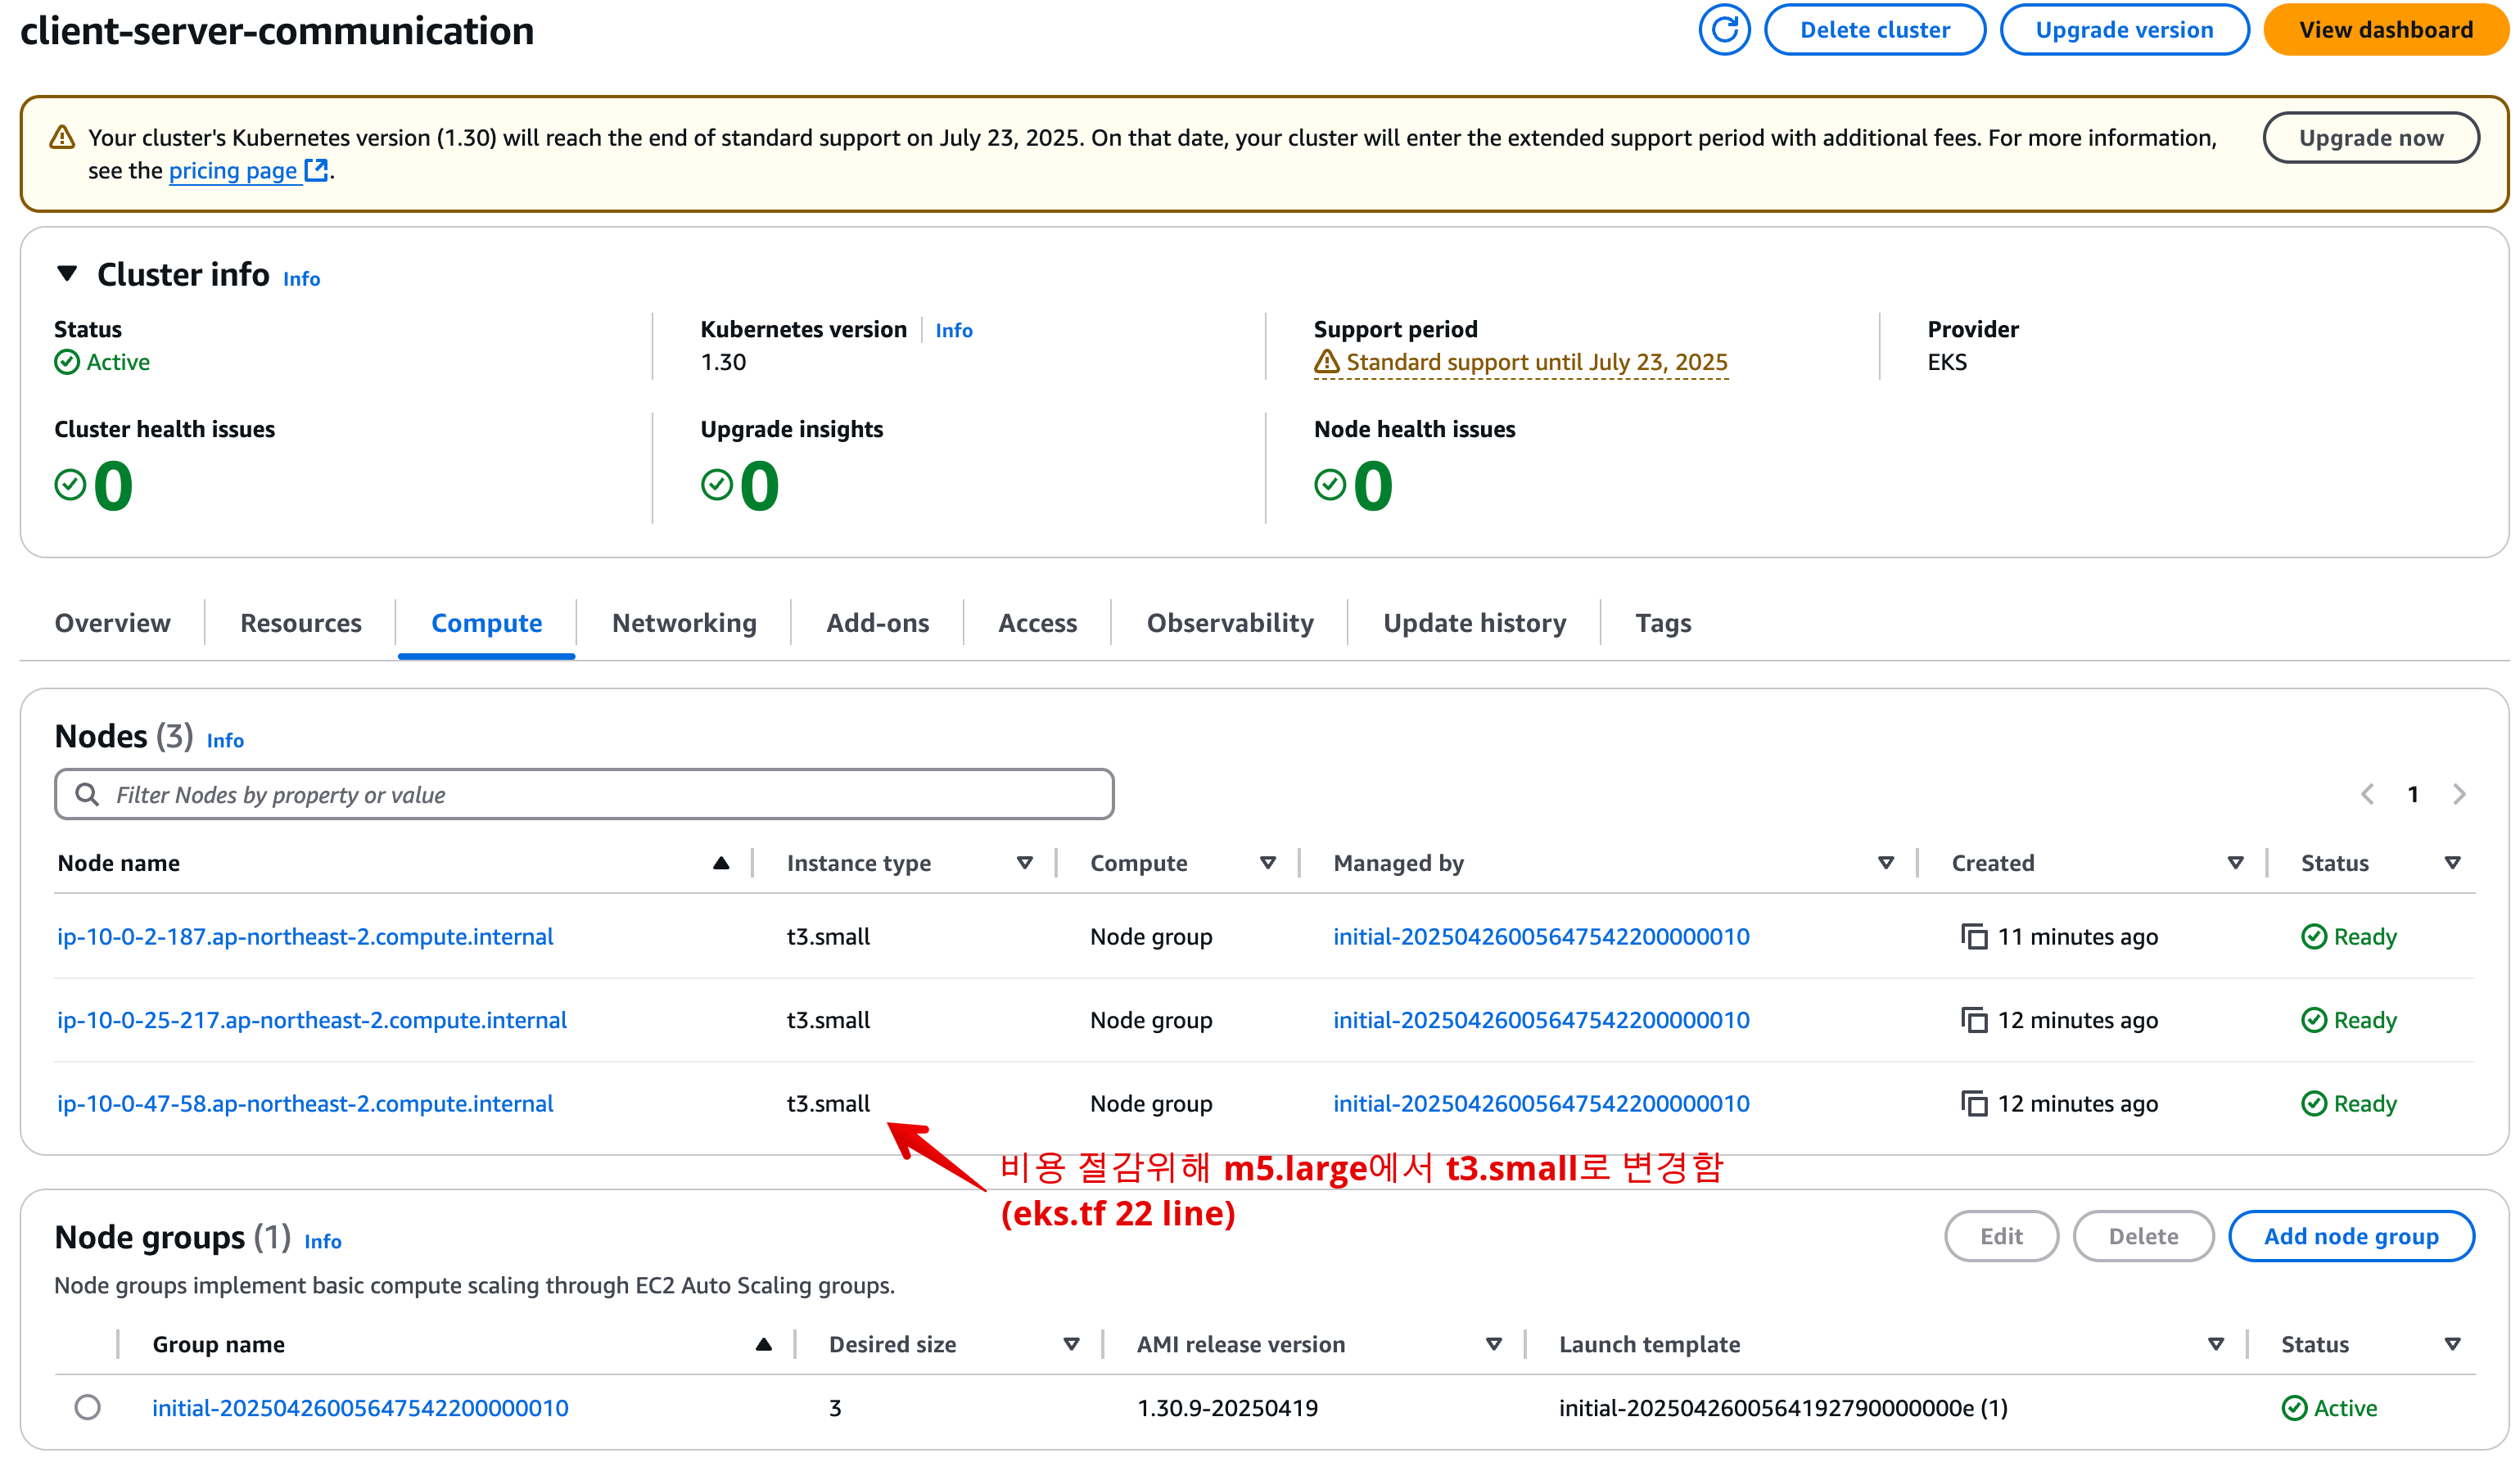This screenshot has height=1462, width=2520.
Task: Switch to the Access tab
Action: 1038,624
